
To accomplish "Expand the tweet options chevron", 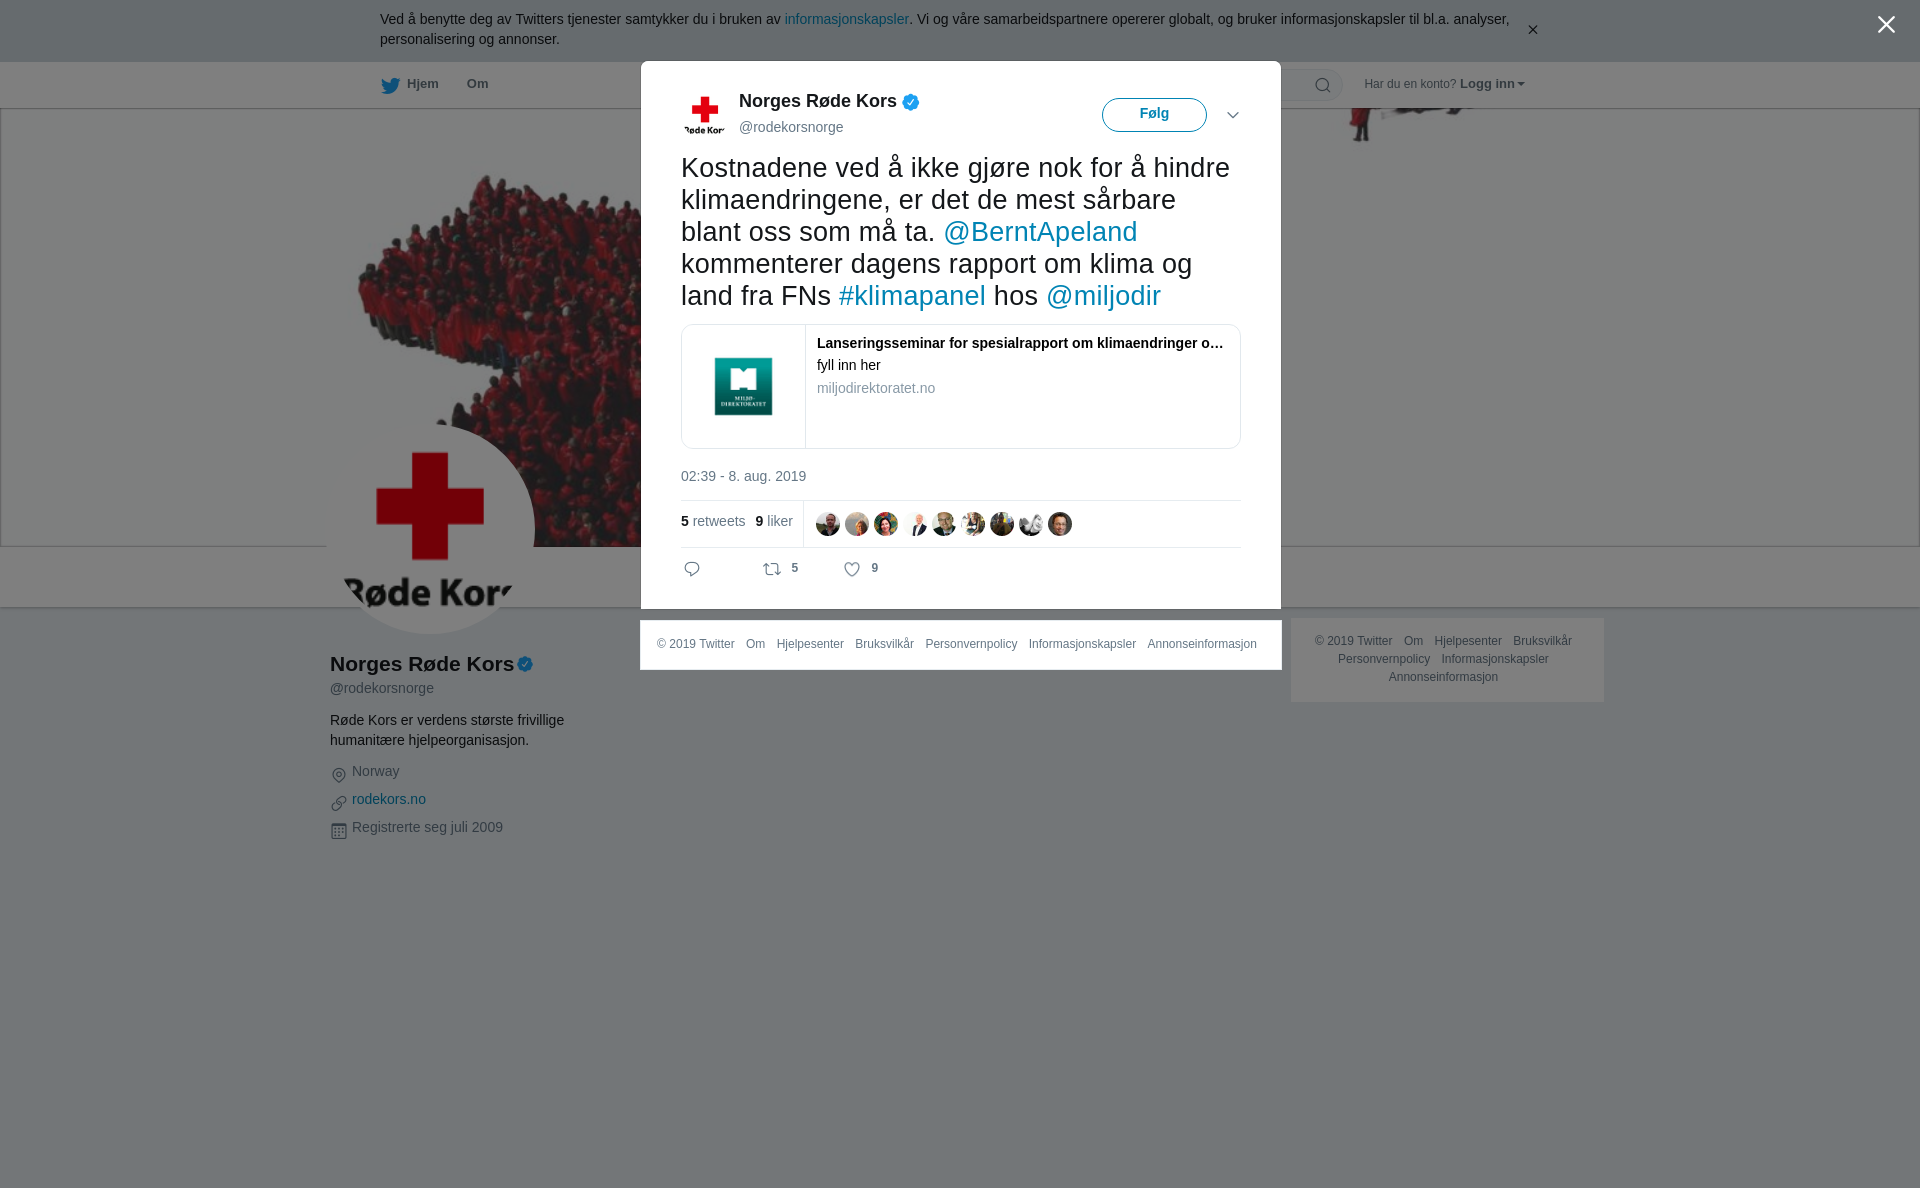I will tap(1233, 115).
